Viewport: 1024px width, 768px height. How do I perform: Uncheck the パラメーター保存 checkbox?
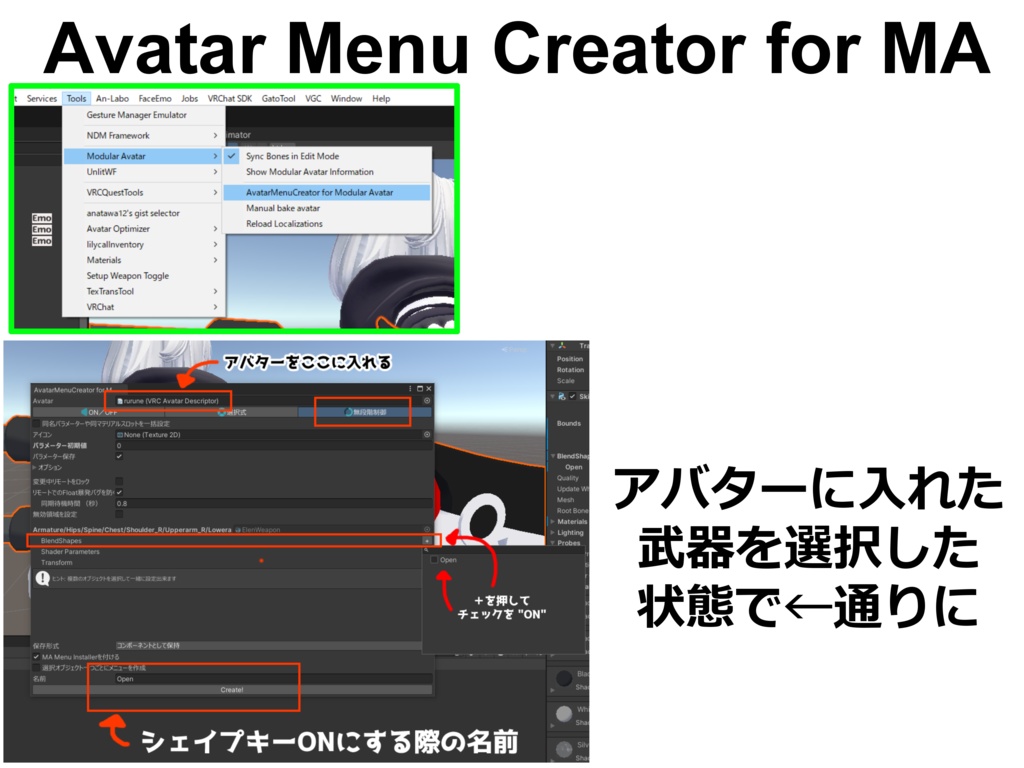[x=118, y=455]
